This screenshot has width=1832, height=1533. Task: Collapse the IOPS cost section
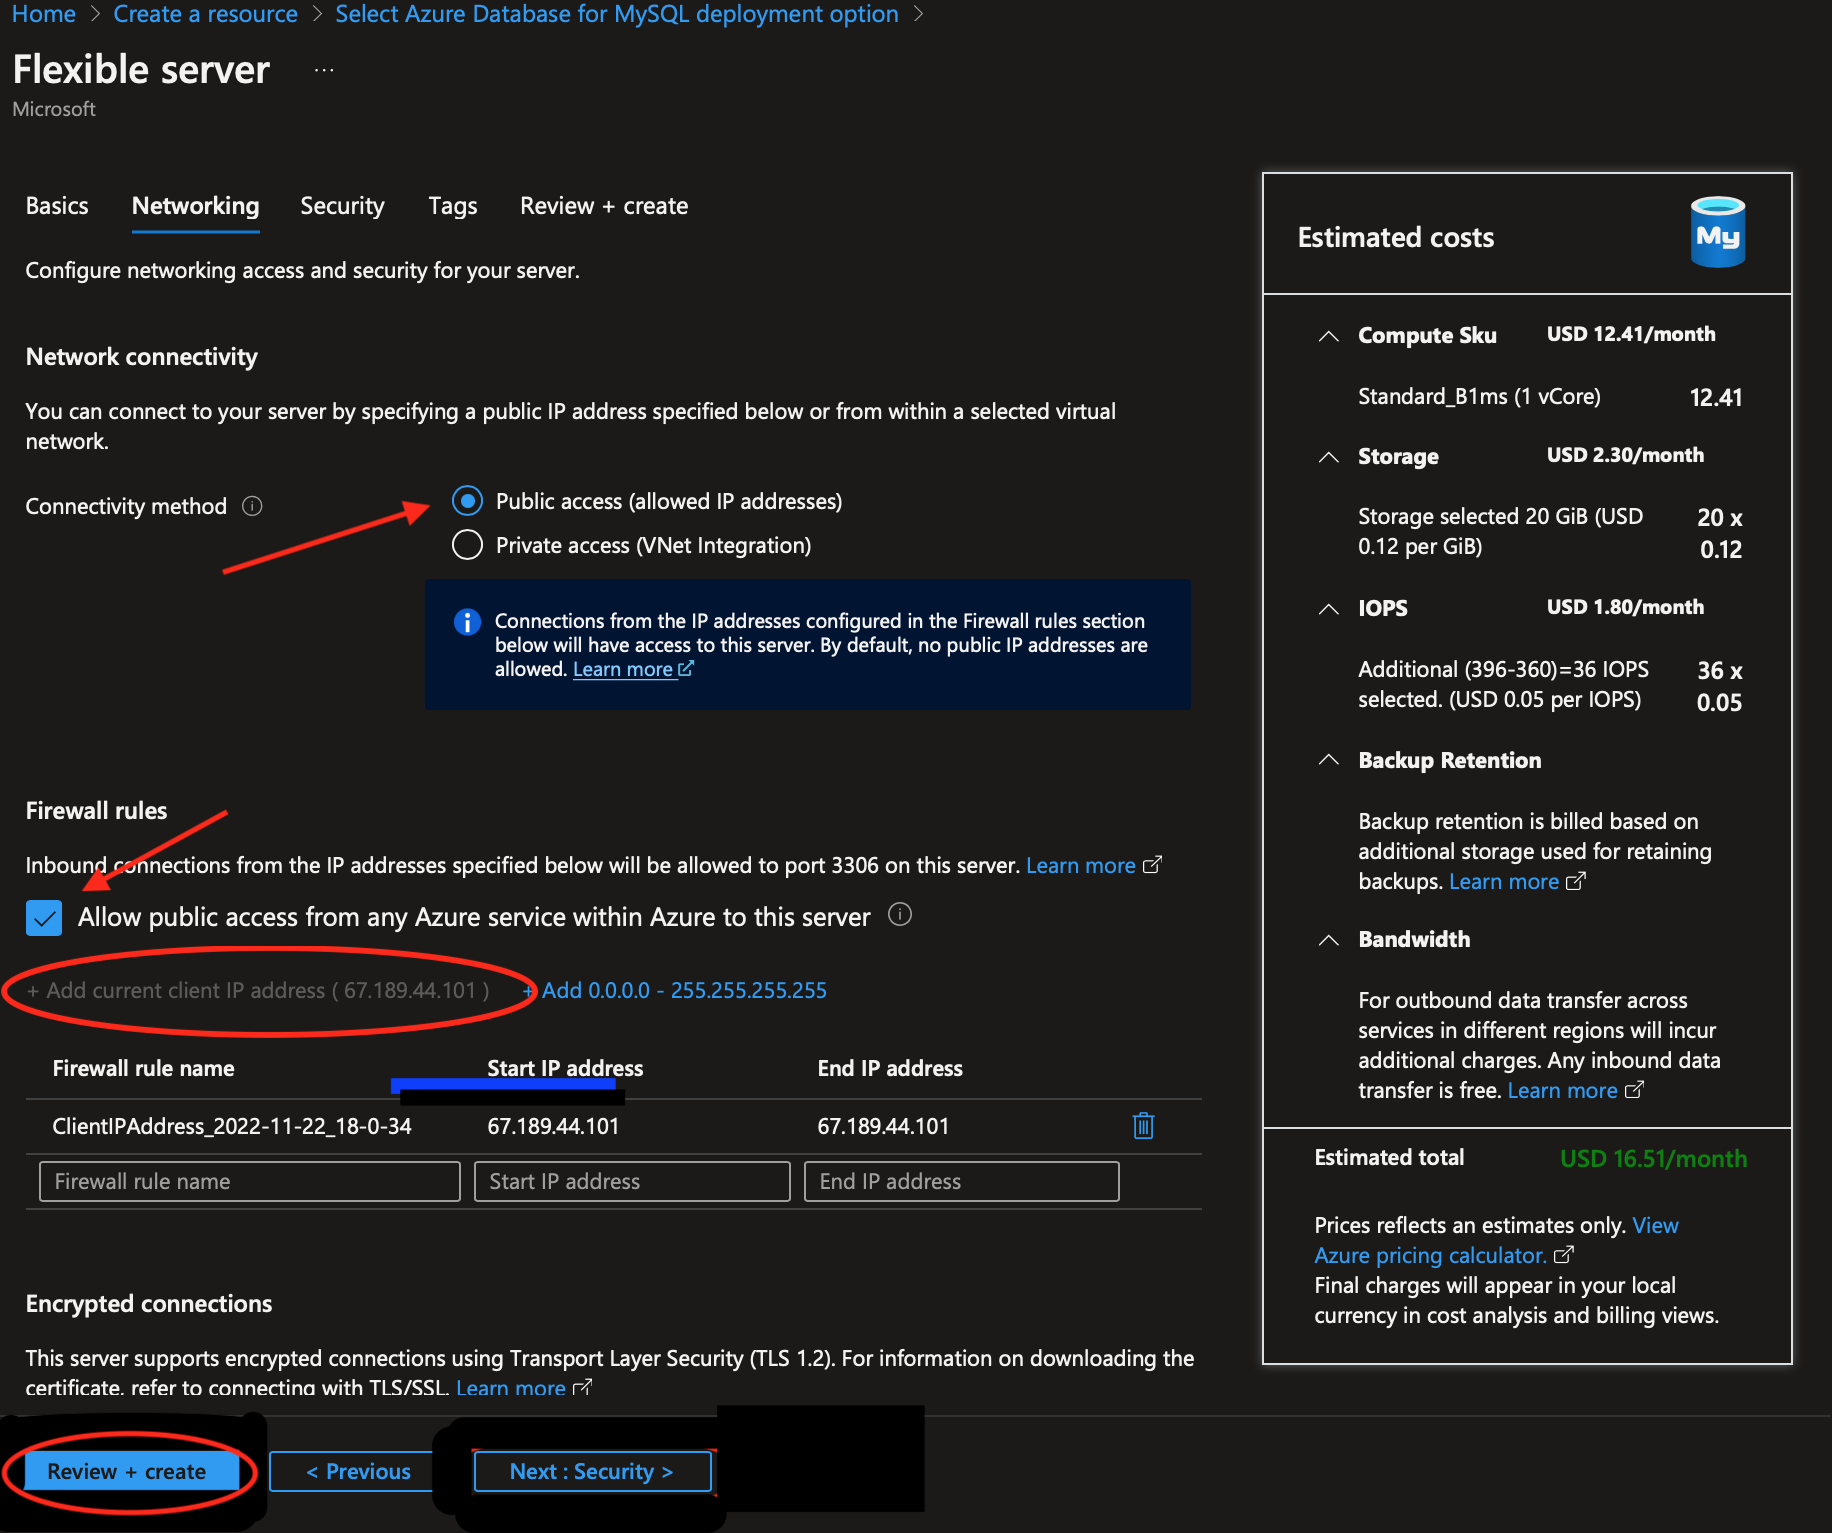coord(1328,609)
